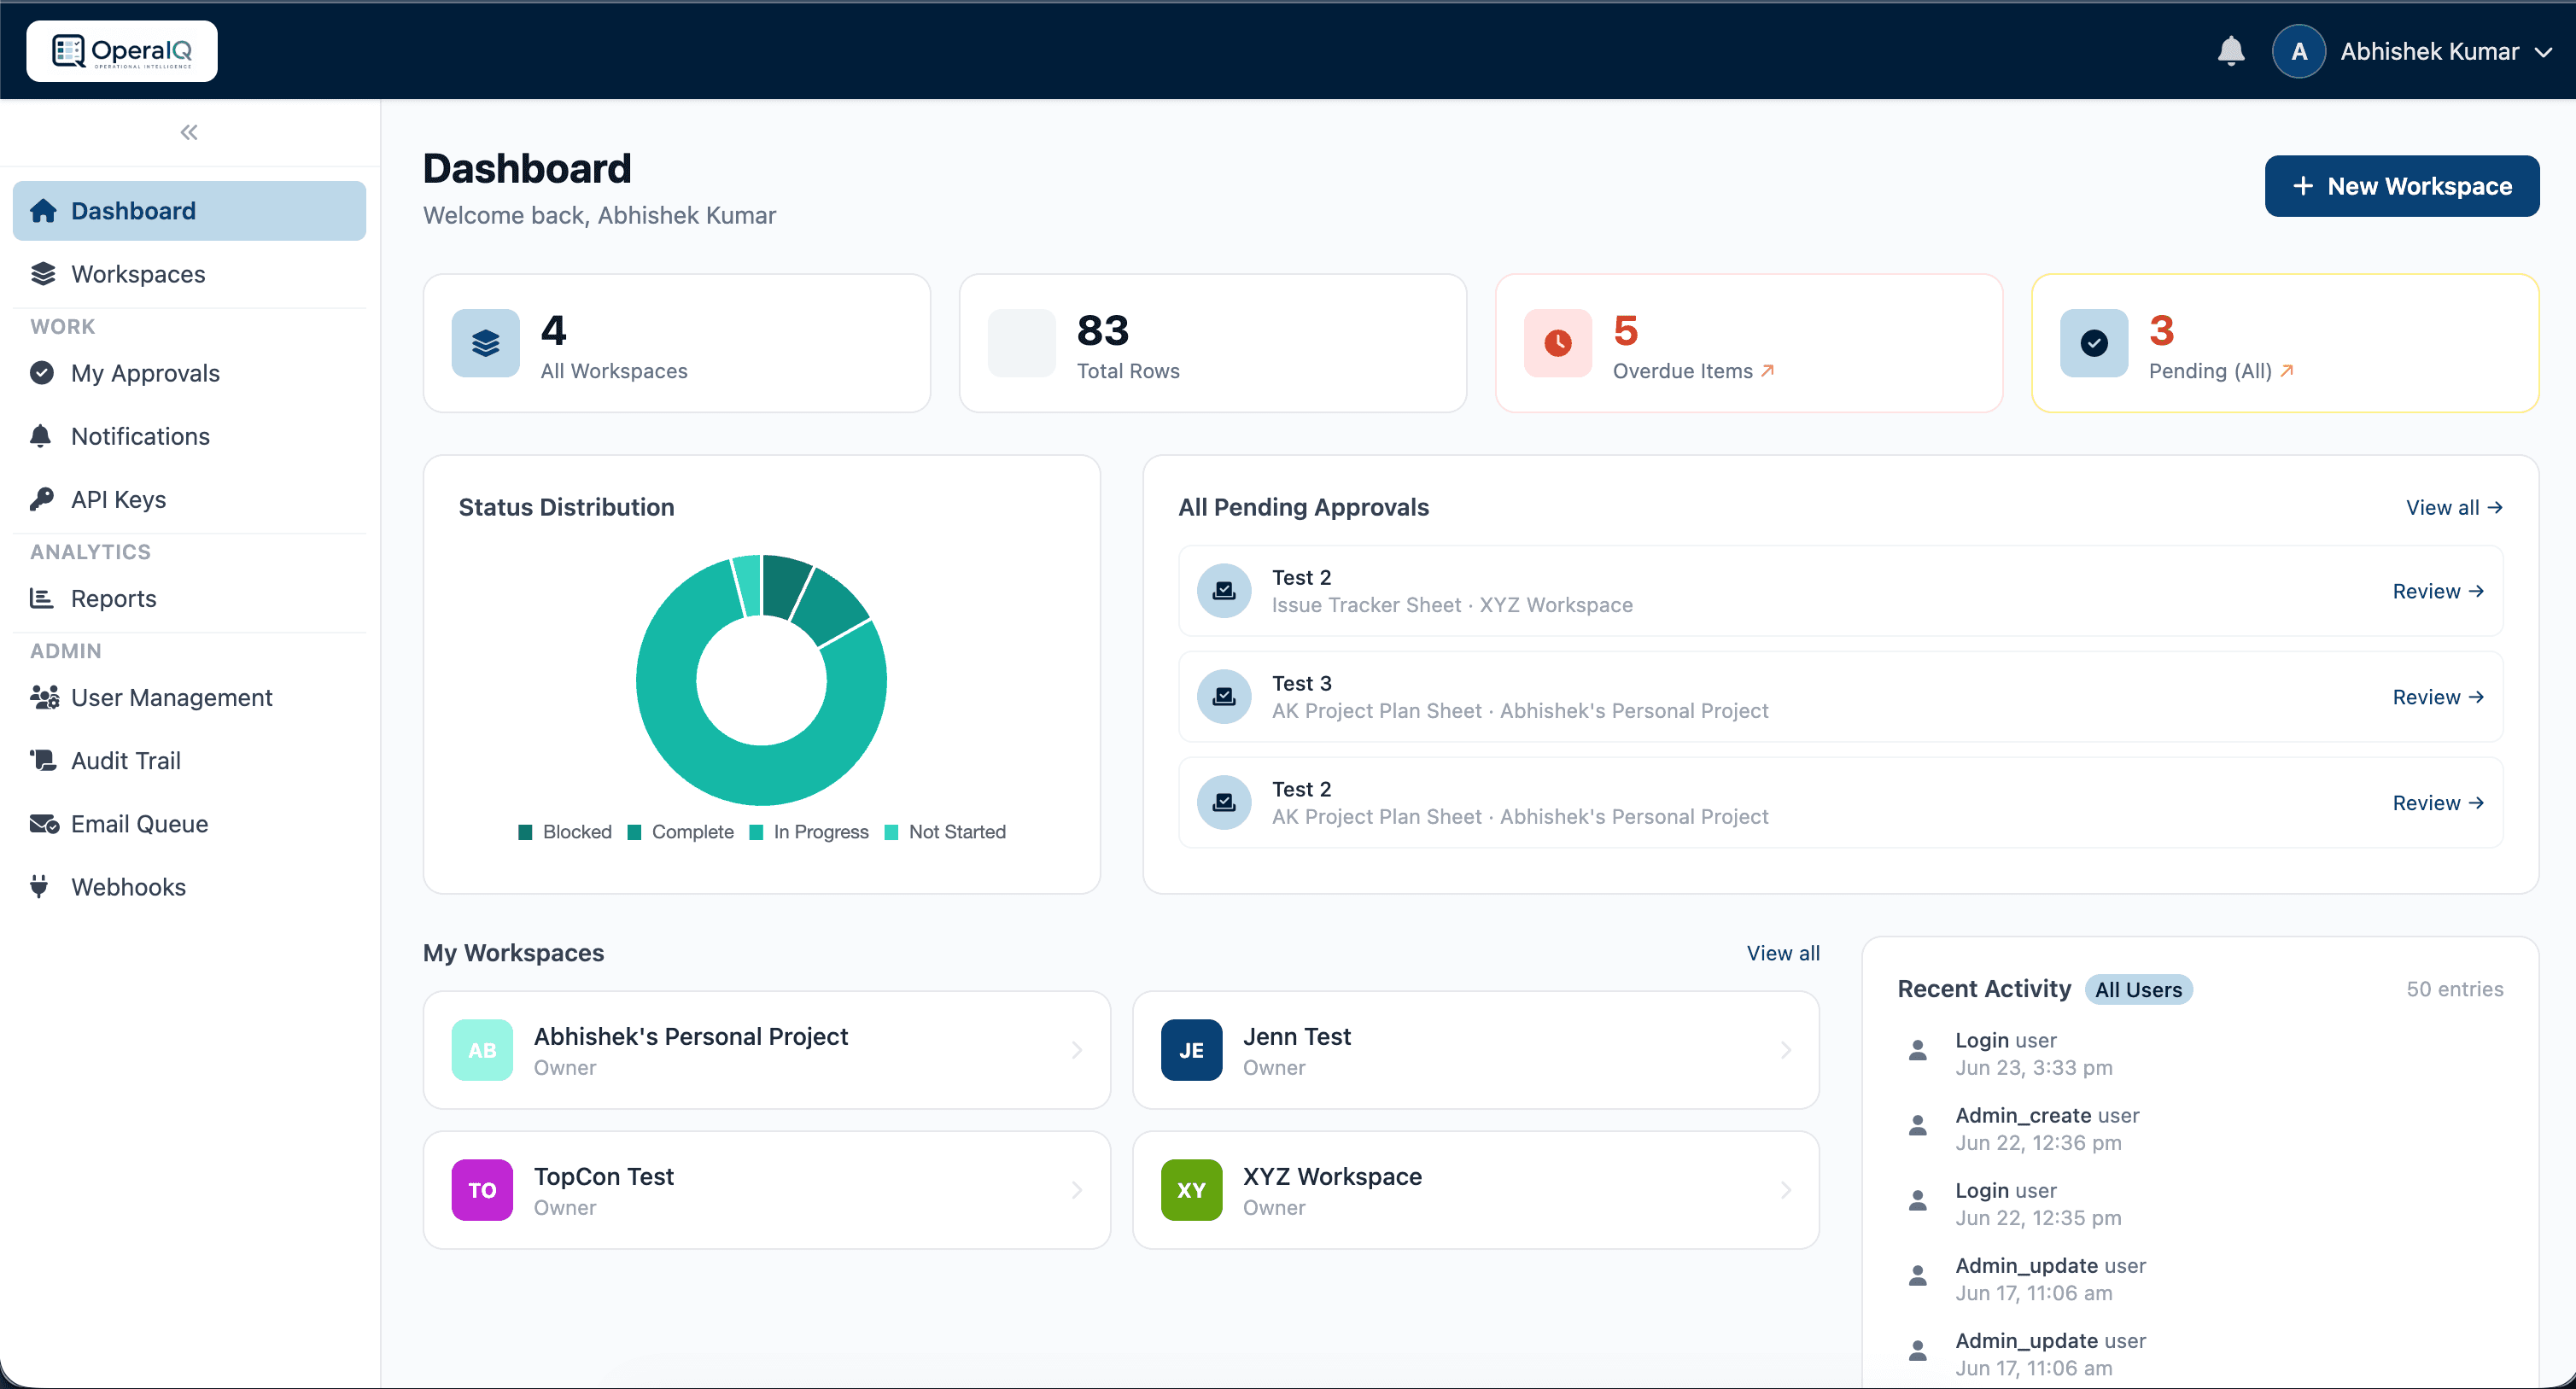Click the JE workspace avatar tile
This screenshot has height=1389, width=2576.
point(1191,1050)
